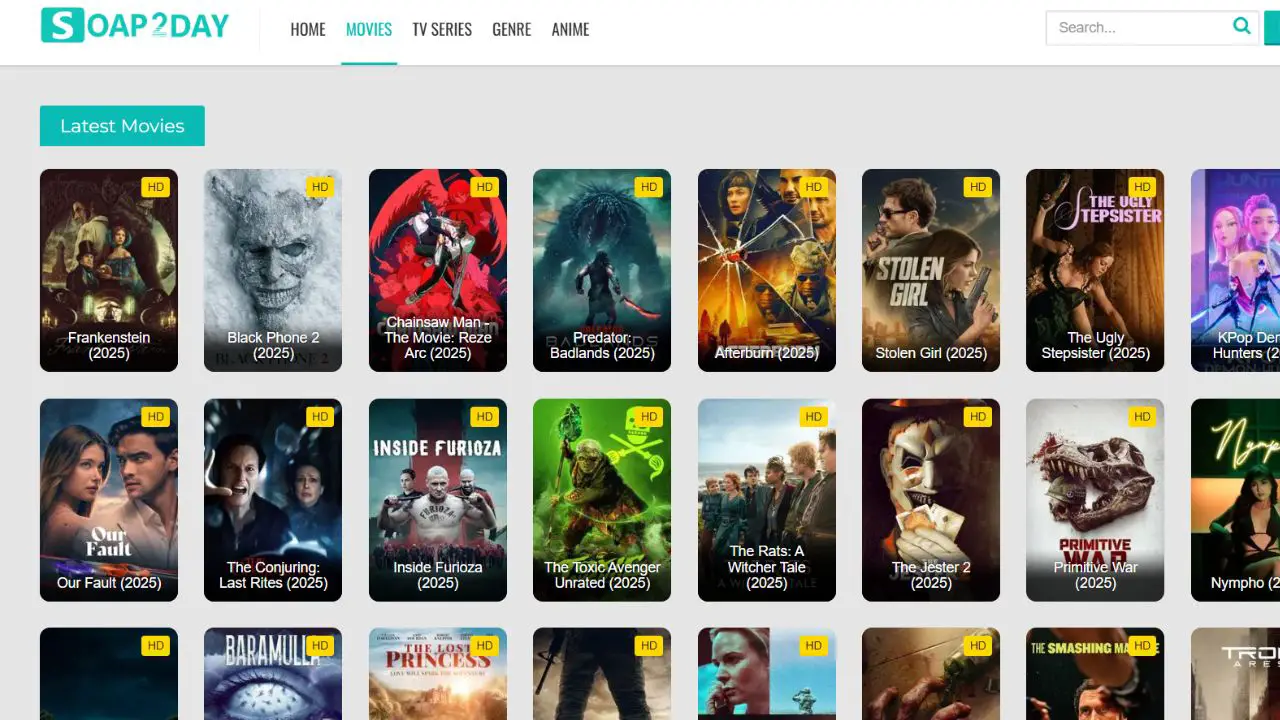Open the Home menu item

(308, 30)
